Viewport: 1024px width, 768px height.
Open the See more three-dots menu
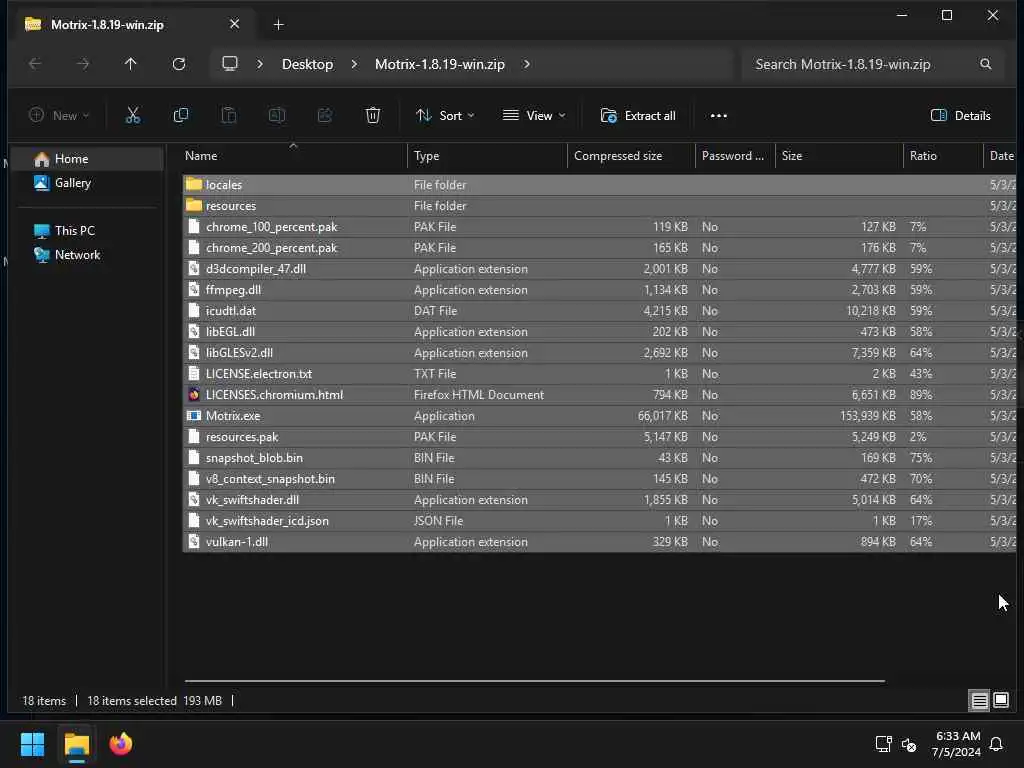(x=718, y=116)
